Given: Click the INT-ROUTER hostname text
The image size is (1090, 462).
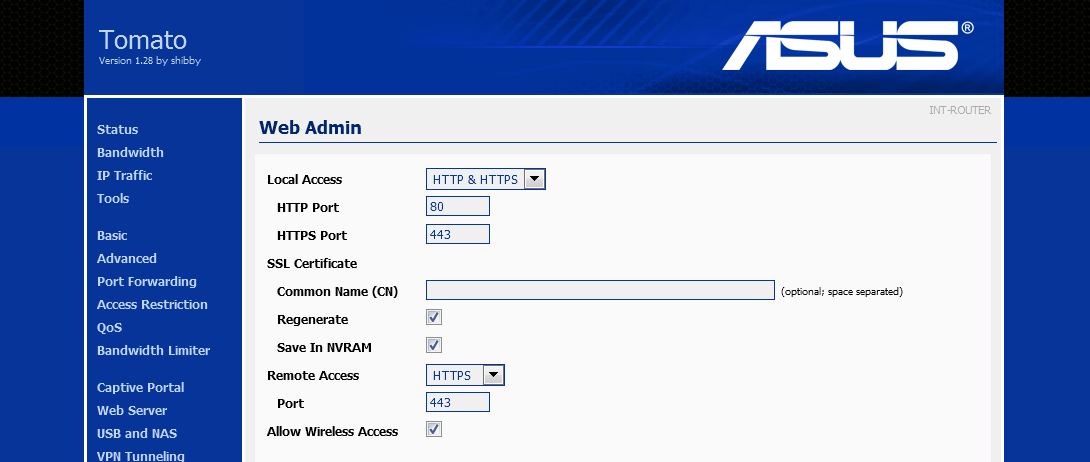Looking at the screenshot, I should pyautogui.click(x=960, y=110).
